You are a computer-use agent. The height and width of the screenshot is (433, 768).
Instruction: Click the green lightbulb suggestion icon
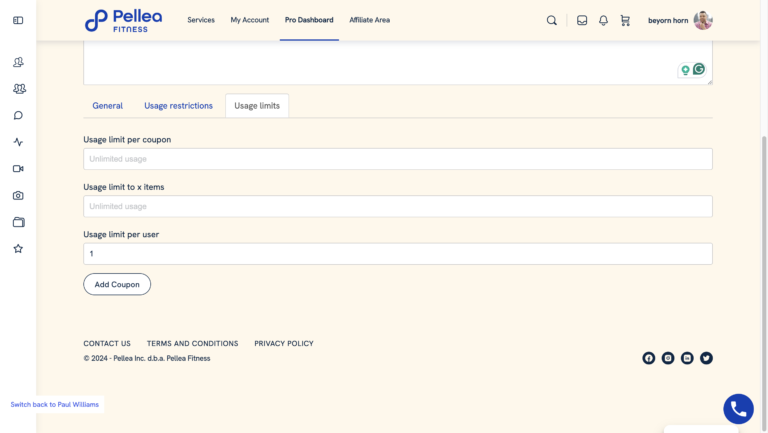point(685,70)
